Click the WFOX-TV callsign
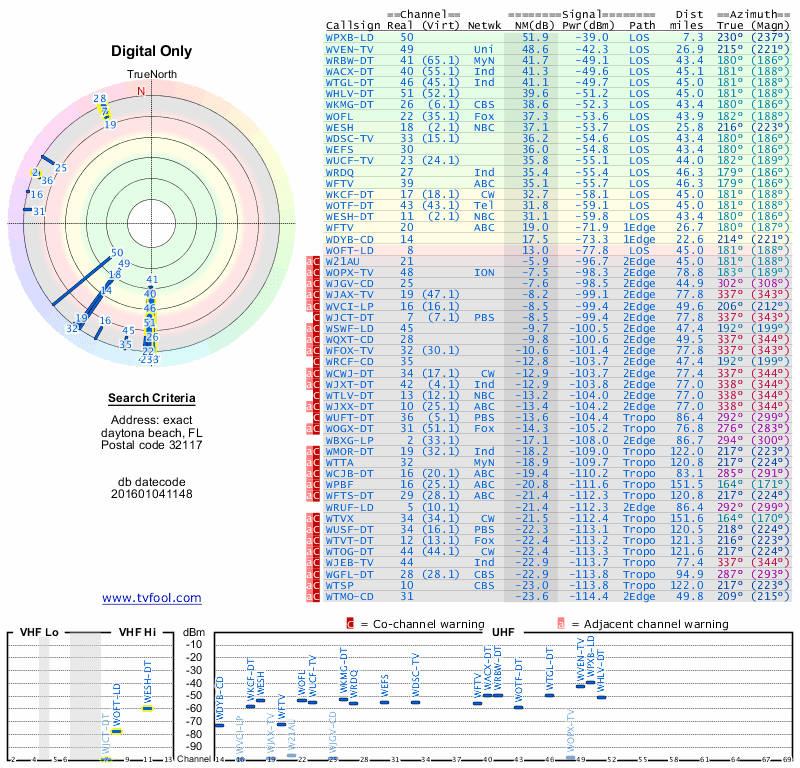 pos(349,351)
